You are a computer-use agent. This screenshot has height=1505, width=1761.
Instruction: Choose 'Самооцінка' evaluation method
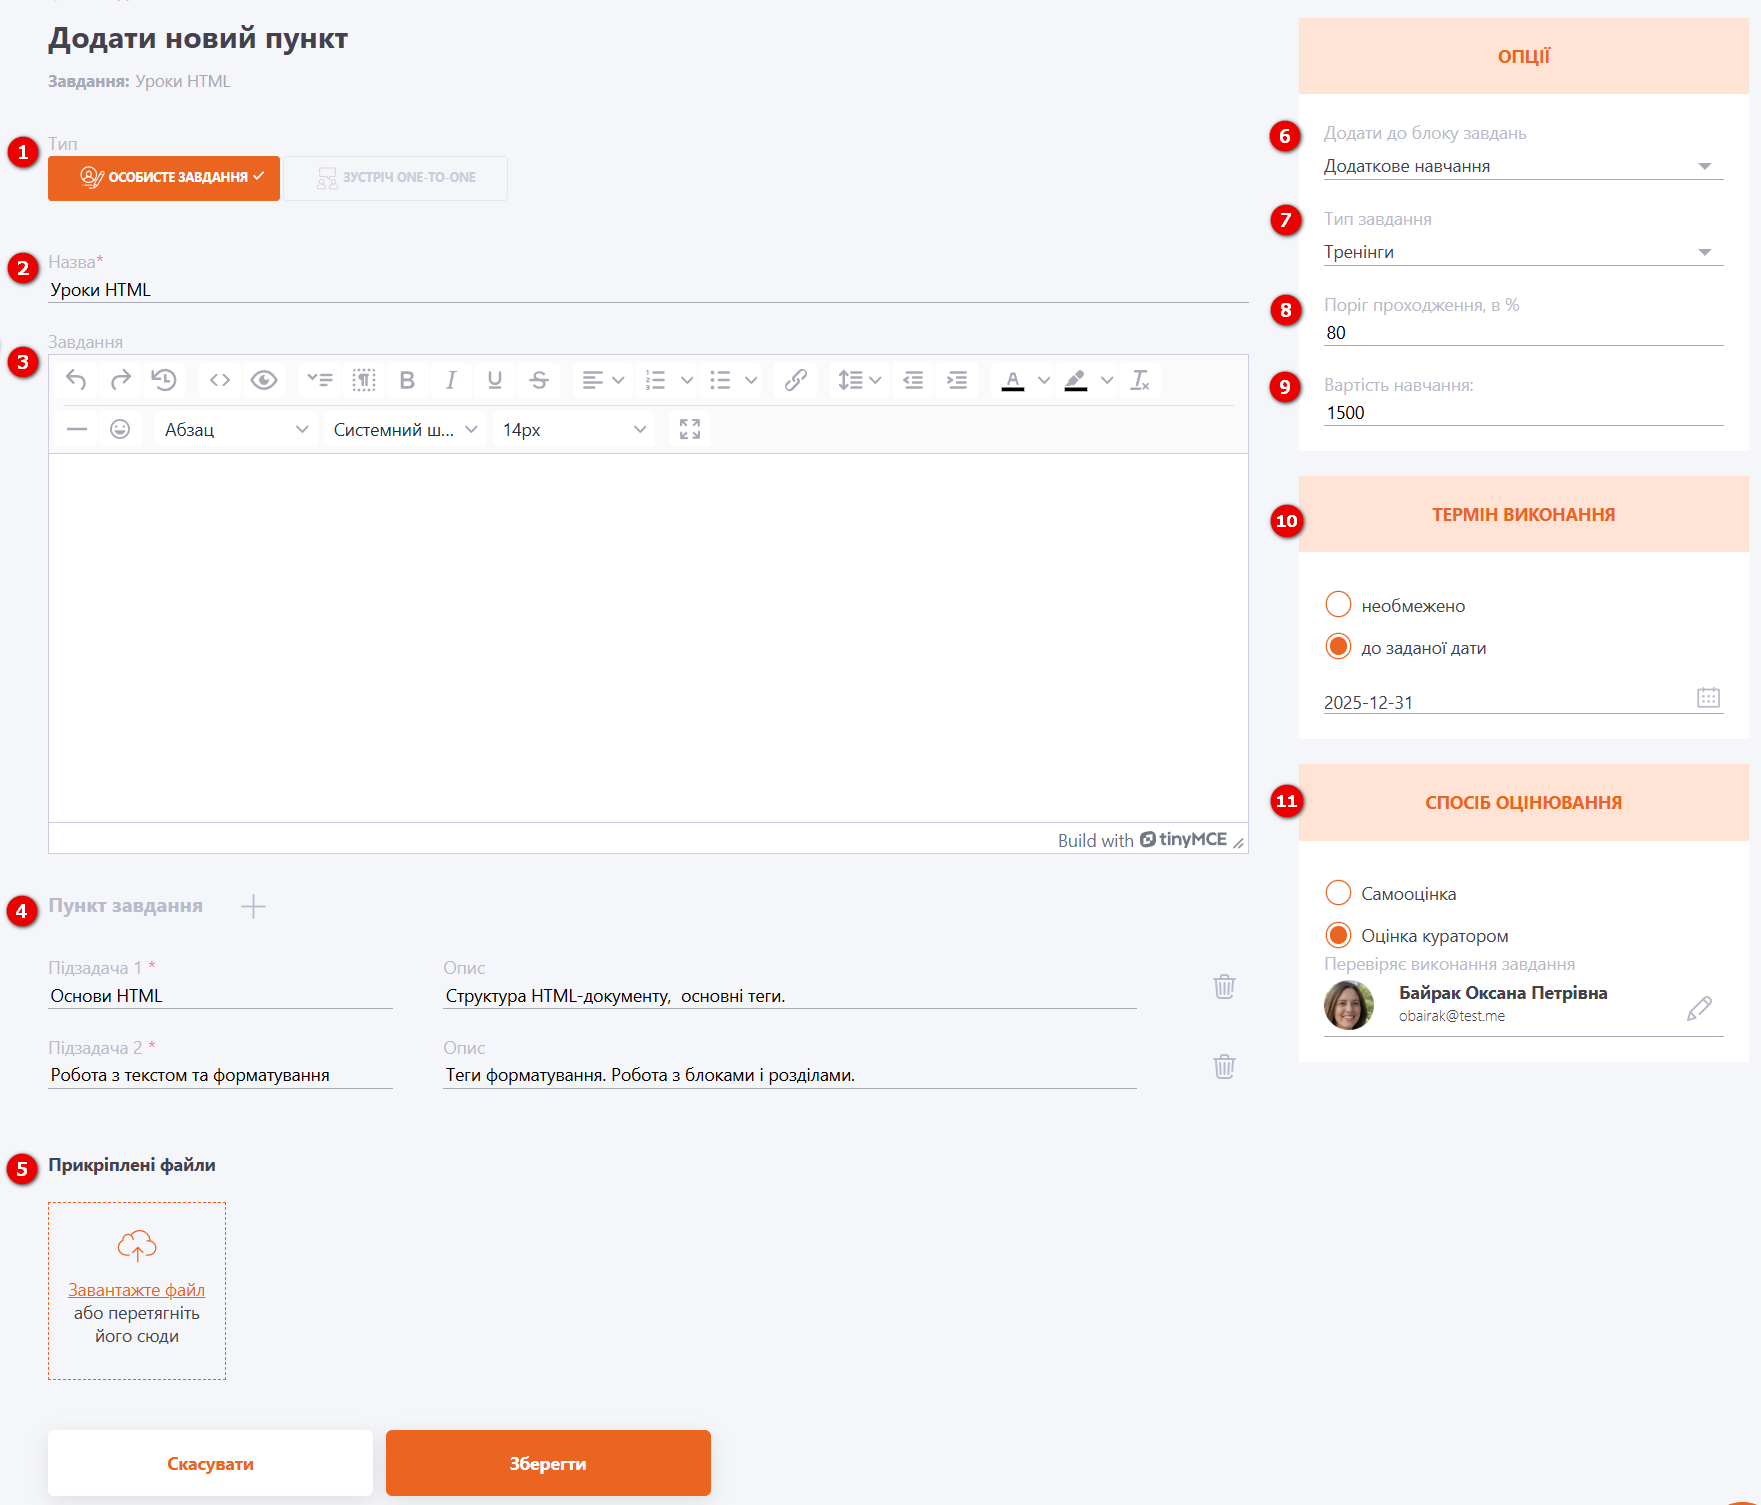point(1338,893)
